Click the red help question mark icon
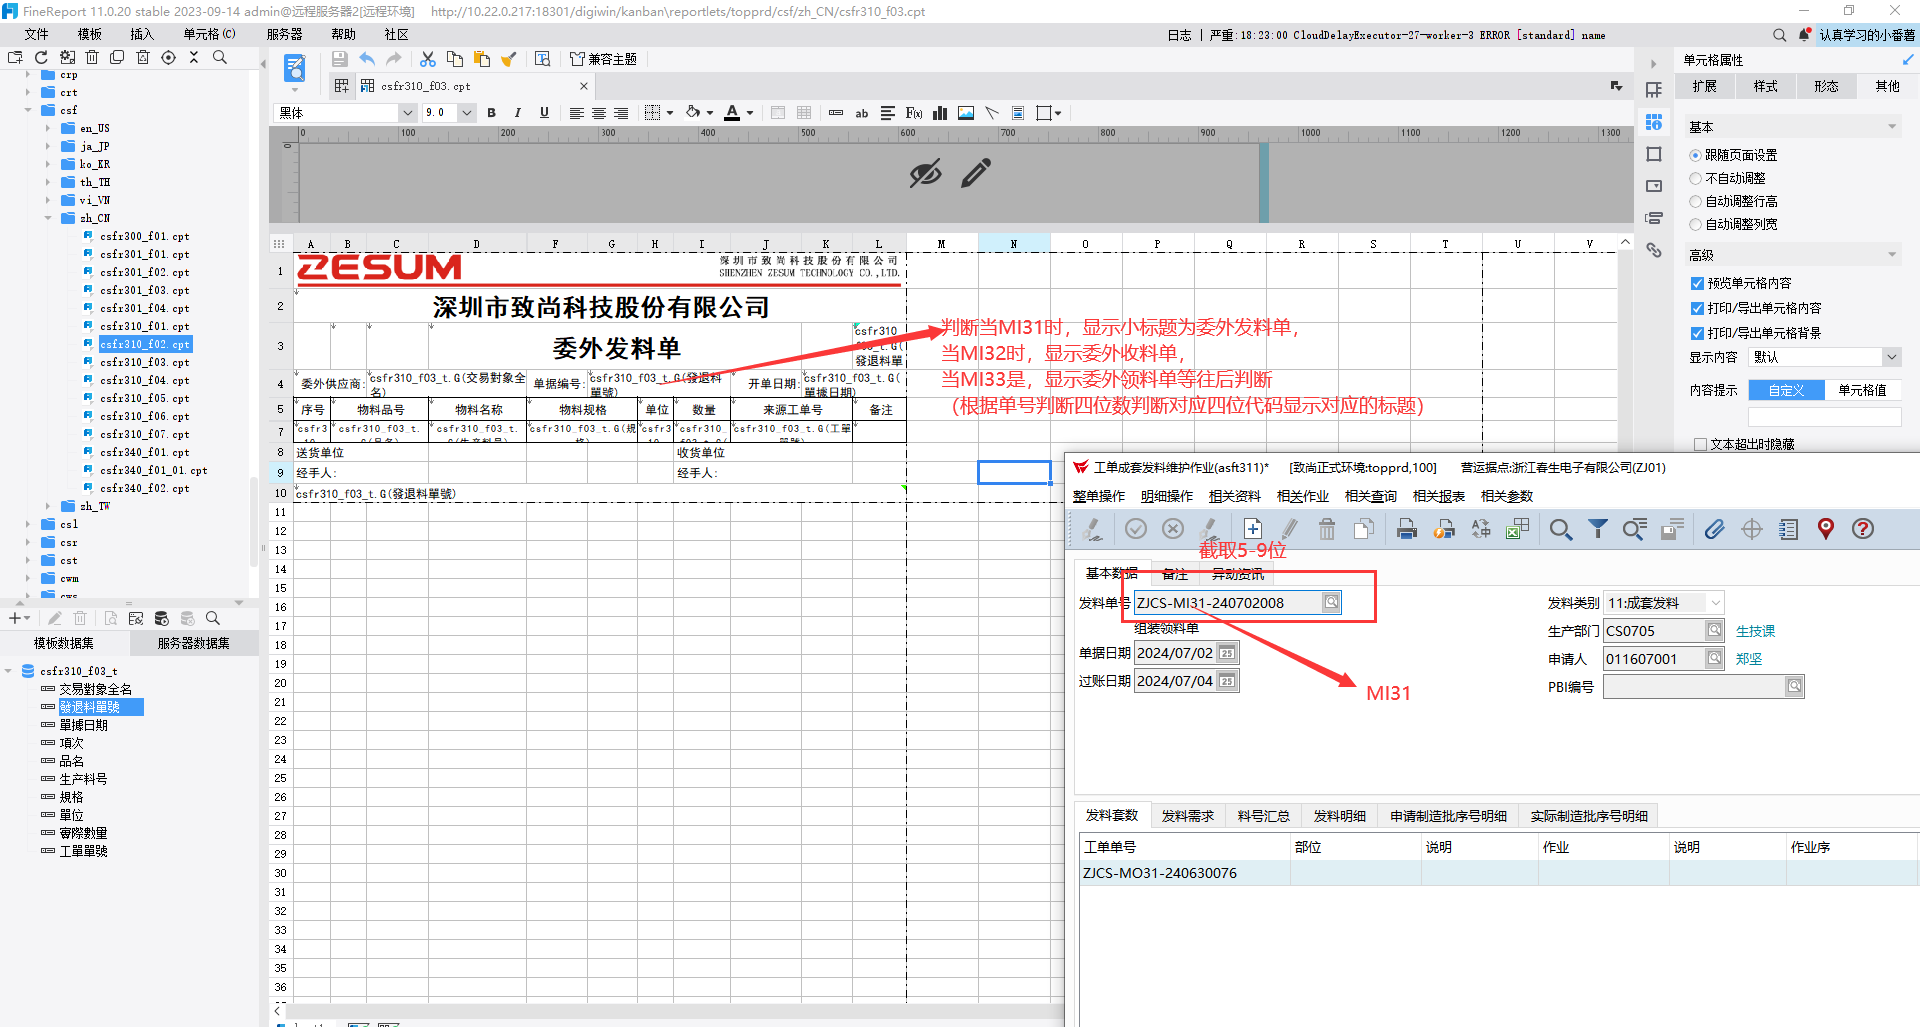 pos(1862,529)
